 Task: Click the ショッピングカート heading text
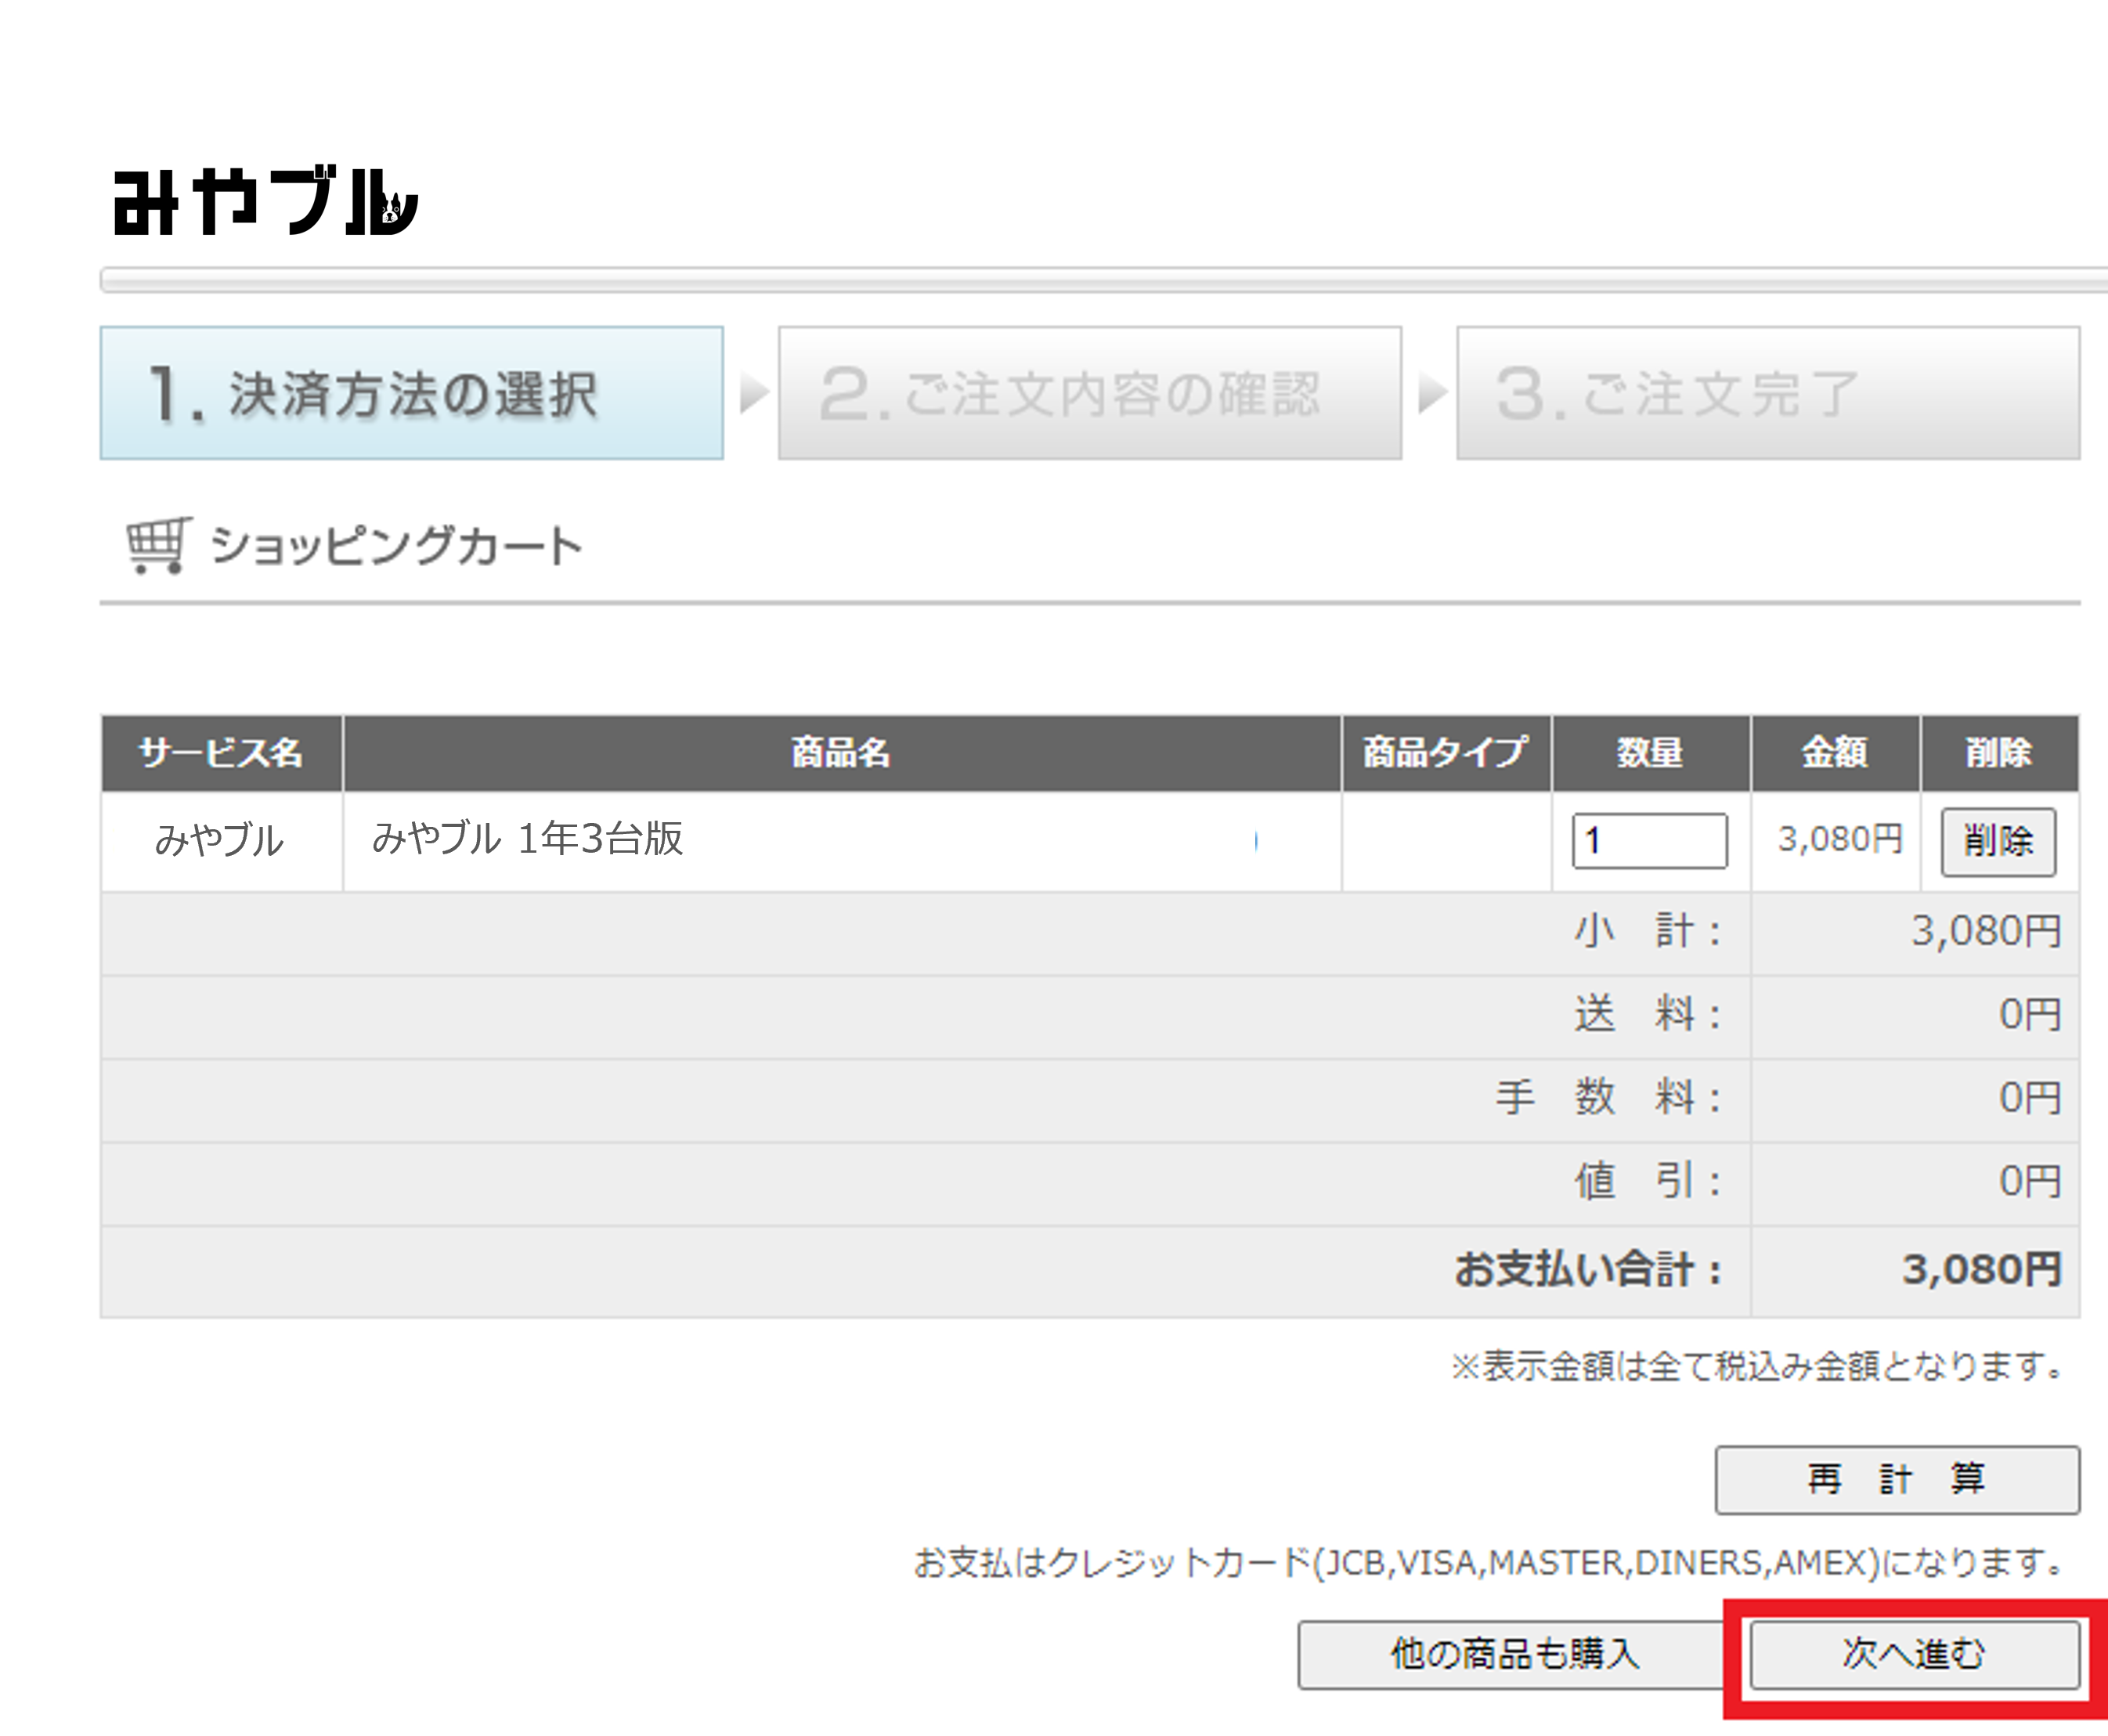(x=396, y=546)
